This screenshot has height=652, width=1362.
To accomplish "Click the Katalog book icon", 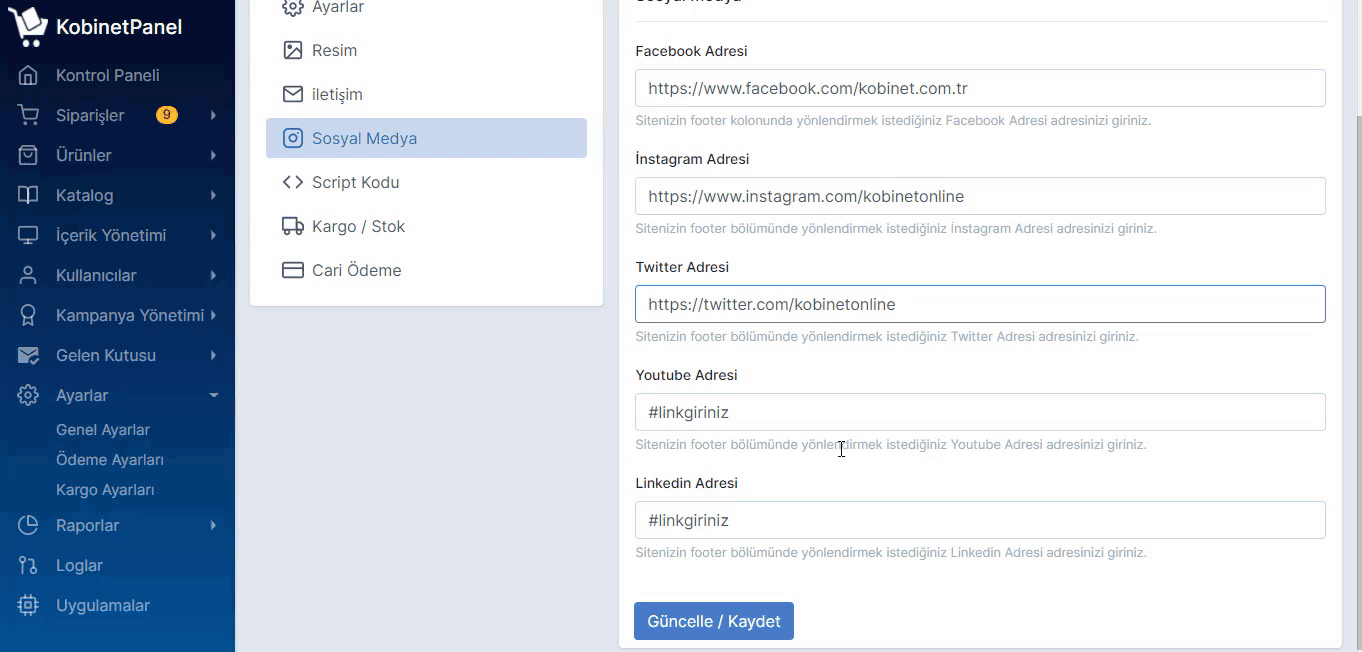I will (x=28, y=195).
